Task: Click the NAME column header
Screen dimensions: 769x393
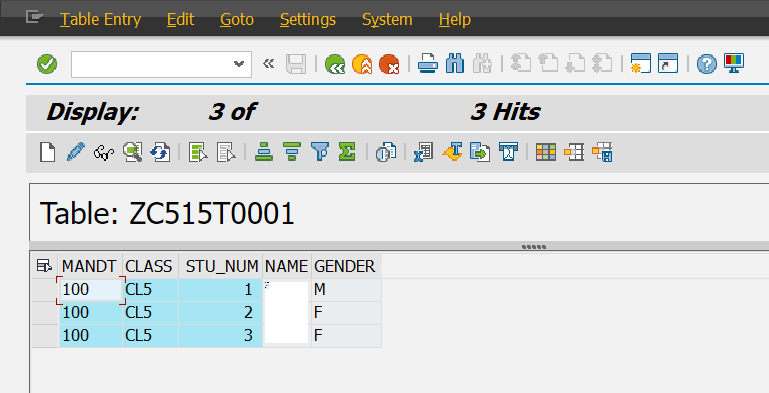Action: 286,266
